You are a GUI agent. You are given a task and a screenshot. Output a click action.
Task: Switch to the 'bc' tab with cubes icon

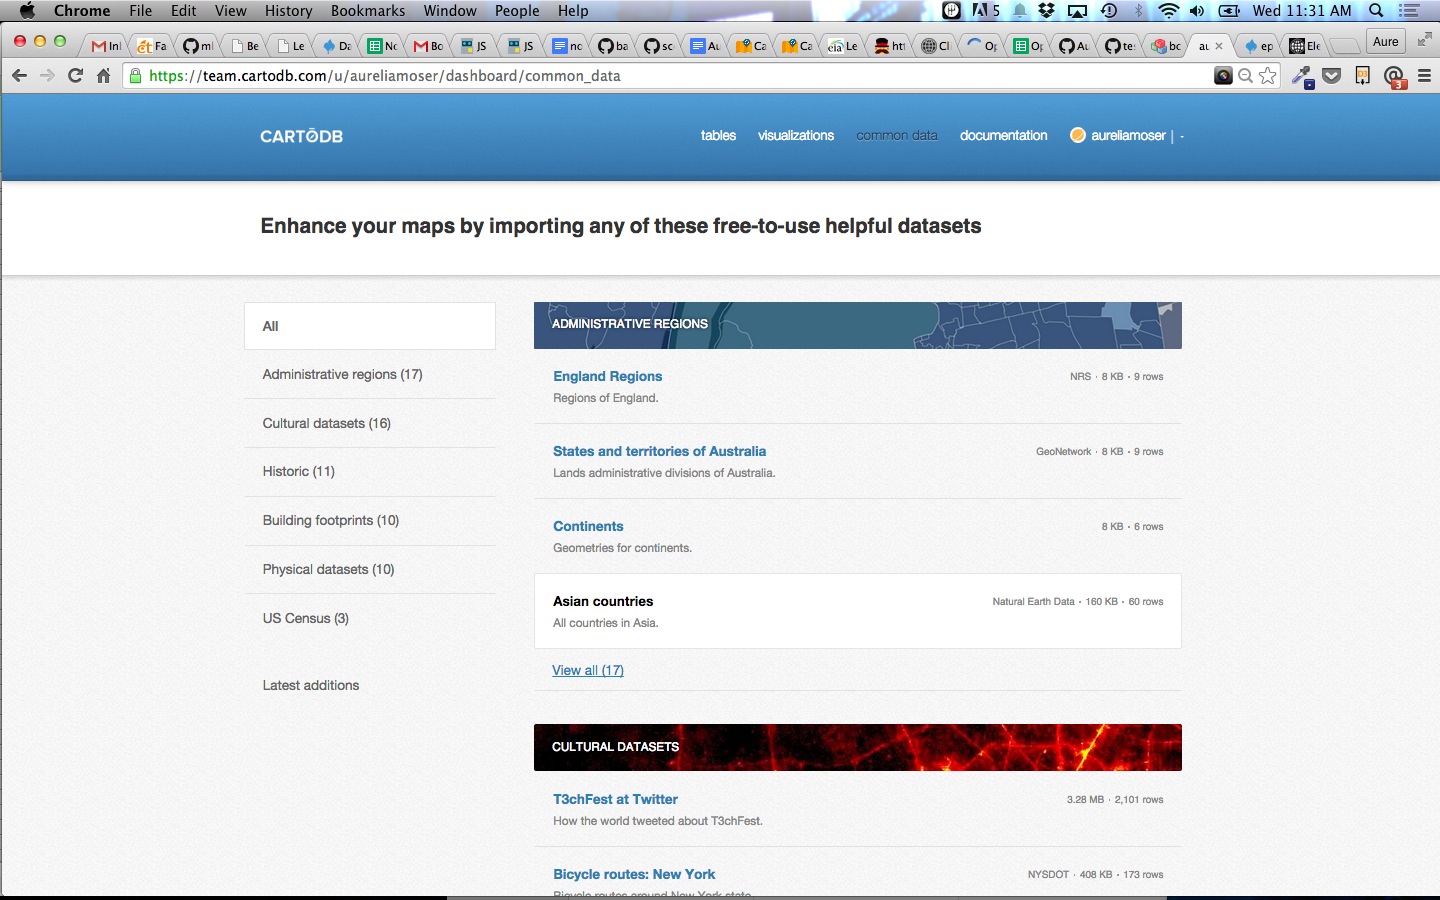[1167, 46]
